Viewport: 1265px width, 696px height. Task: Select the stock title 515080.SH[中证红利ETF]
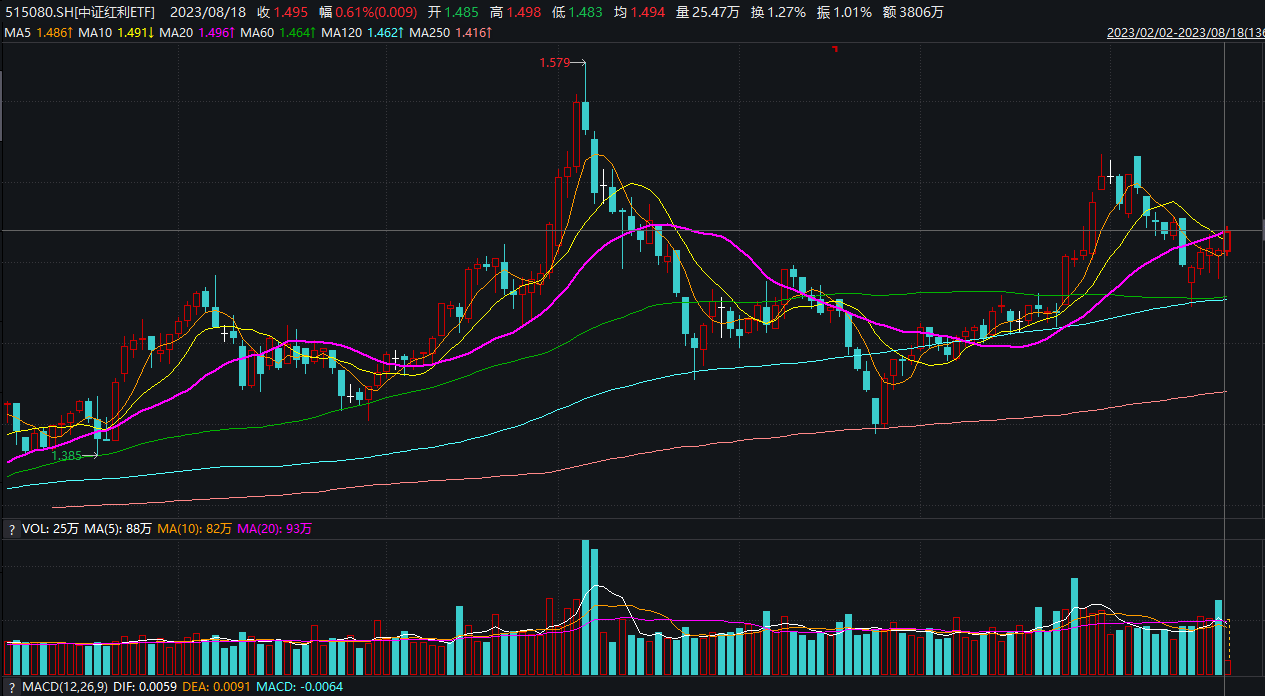tap(80, 12)
